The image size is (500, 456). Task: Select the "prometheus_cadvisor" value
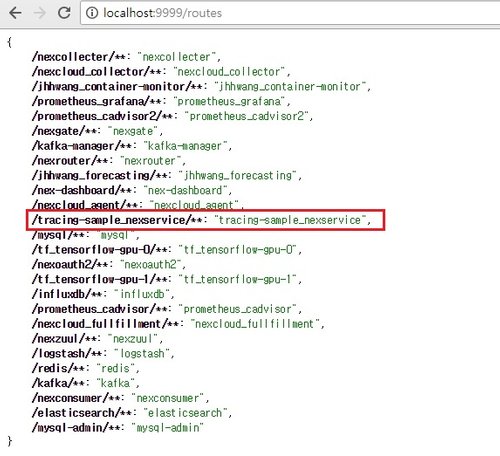coord(238,309)
